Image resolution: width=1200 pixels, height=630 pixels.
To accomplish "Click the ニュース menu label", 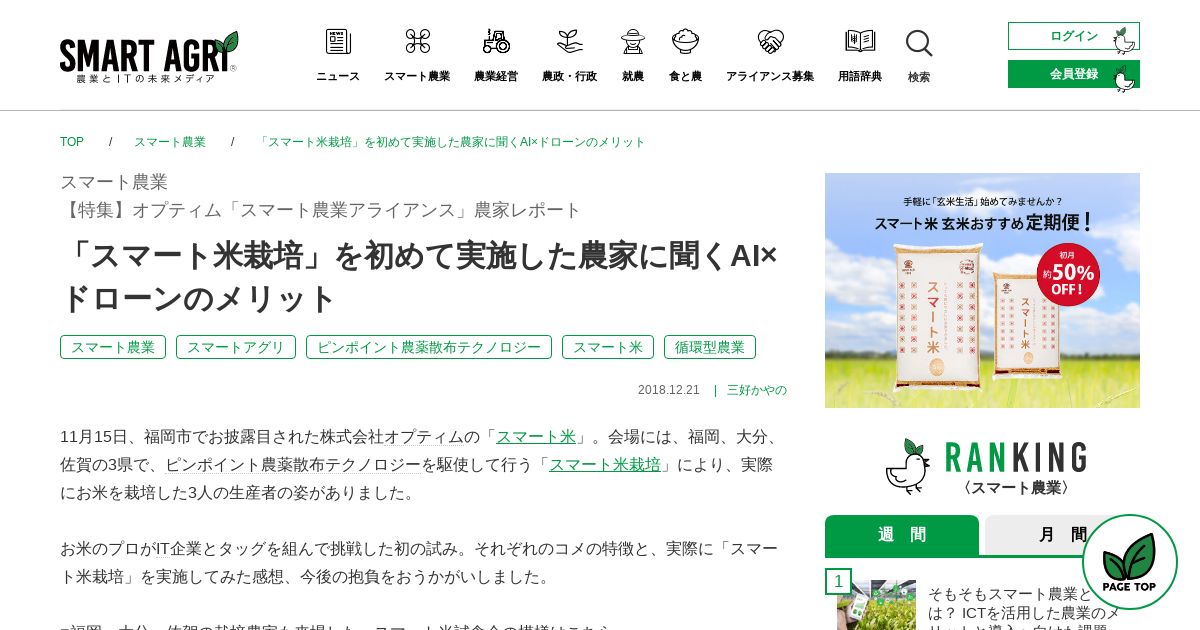I will [x=338, y=76].
